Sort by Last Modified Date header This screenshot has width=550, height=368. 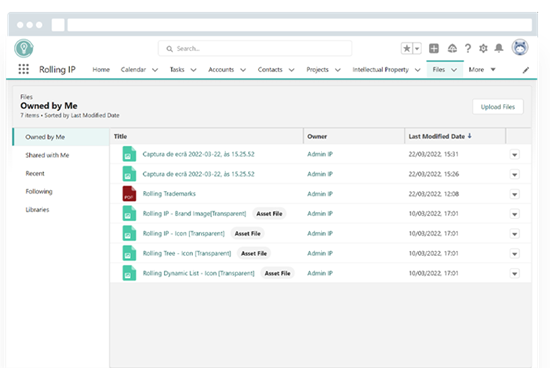[x=440, y=136]
